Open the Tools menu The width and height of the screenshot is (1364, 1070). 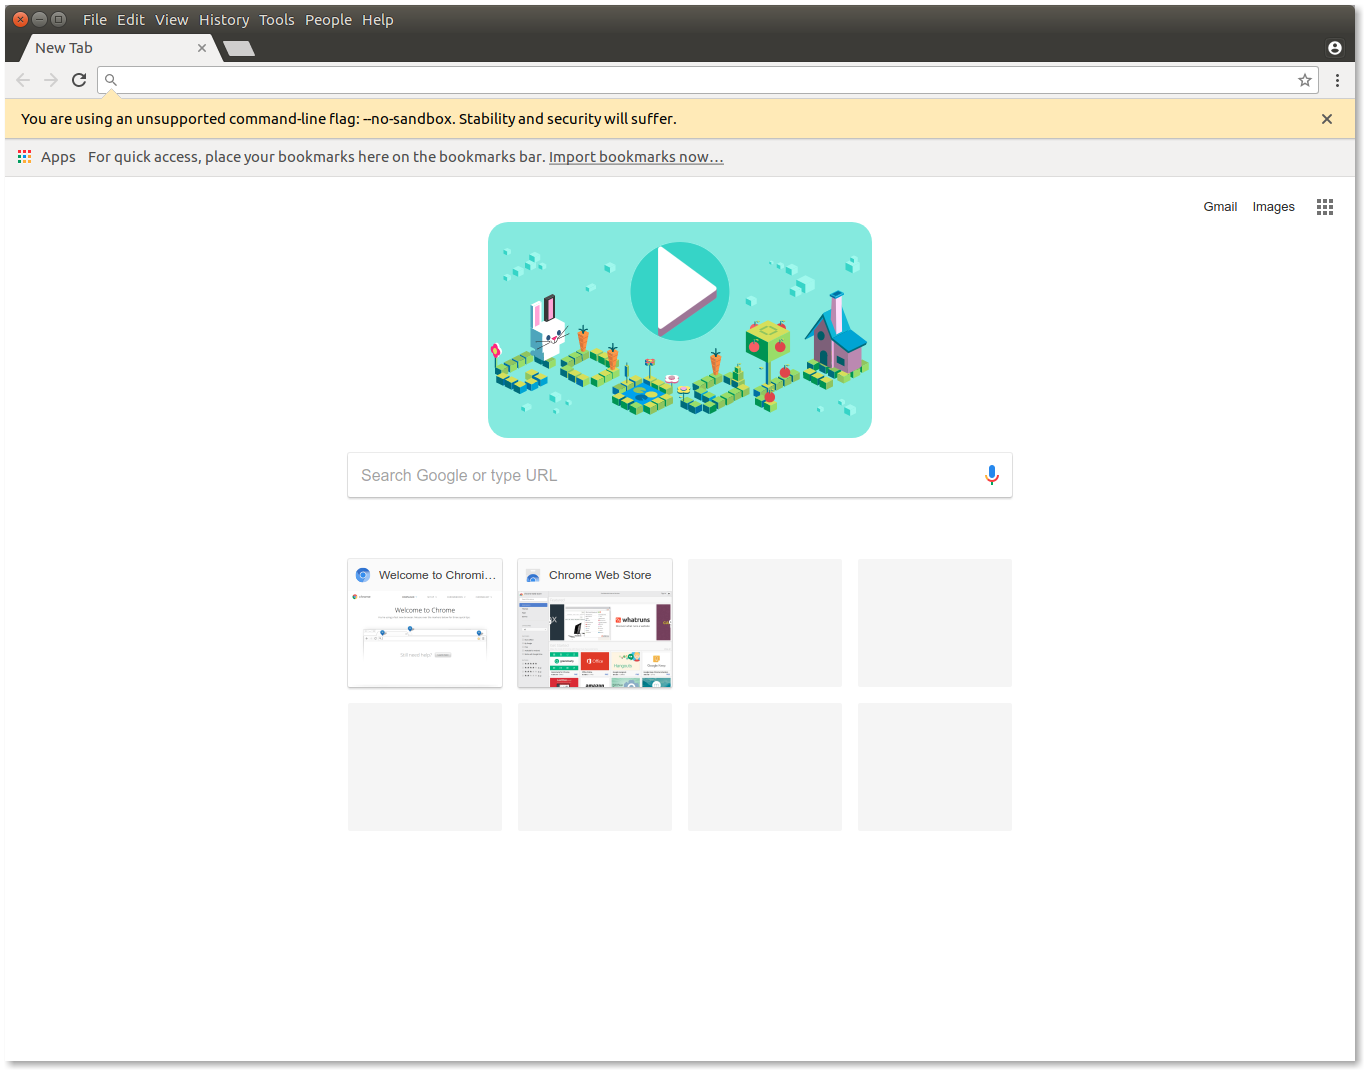[x=277, y=20]
